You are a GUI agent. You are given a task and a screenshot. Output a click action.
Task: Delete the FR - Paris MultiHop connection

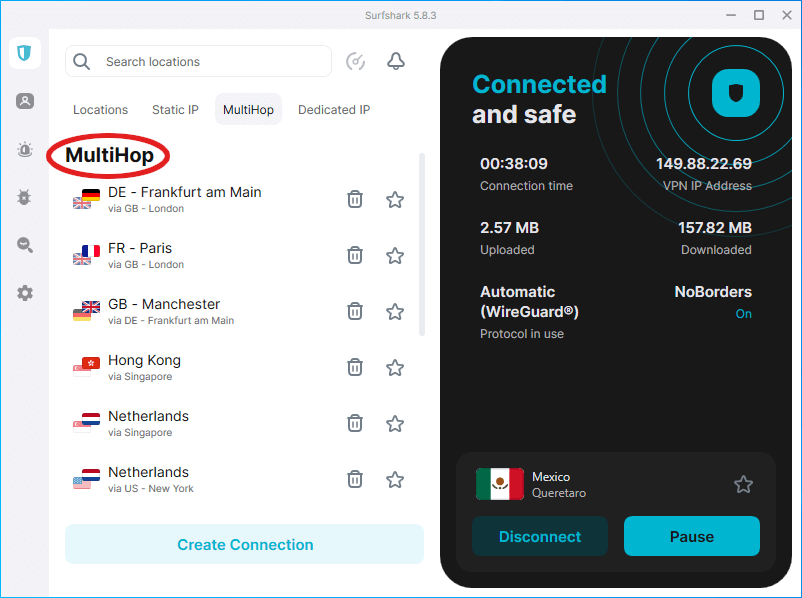pyautogui.click(x=355, y=255)
